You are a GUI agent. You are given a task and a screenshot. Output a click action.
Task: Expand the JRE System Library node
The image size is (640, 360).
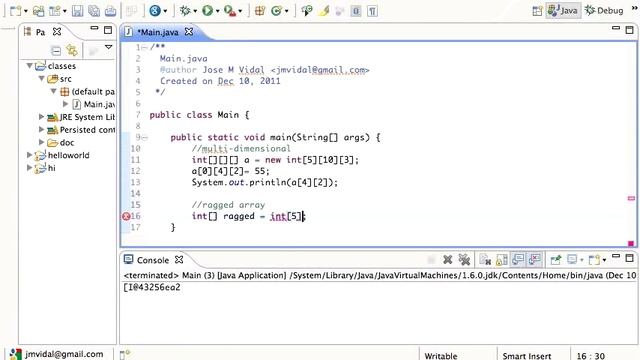pyautogui.click(x=41, y=117)
